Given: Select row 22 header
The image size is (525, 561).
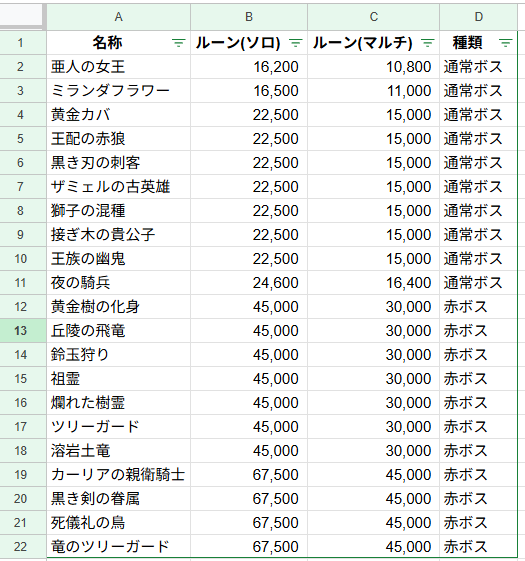Looking at the screenshot, I should click(x=21, y=547).
